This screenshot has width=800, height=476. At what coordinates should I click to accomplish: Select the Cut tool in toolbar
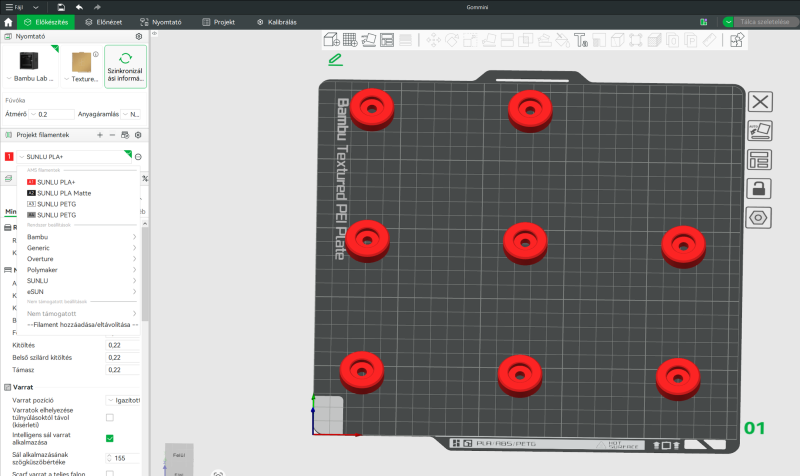pos(507,40)
